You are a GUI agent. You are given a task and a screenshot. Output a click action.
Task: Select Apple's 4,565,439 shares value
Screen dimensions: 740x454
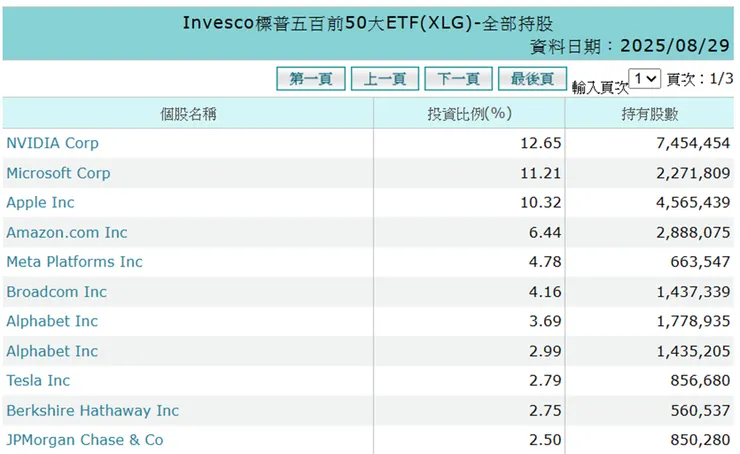pyautogui.click(x=693, y=202)
